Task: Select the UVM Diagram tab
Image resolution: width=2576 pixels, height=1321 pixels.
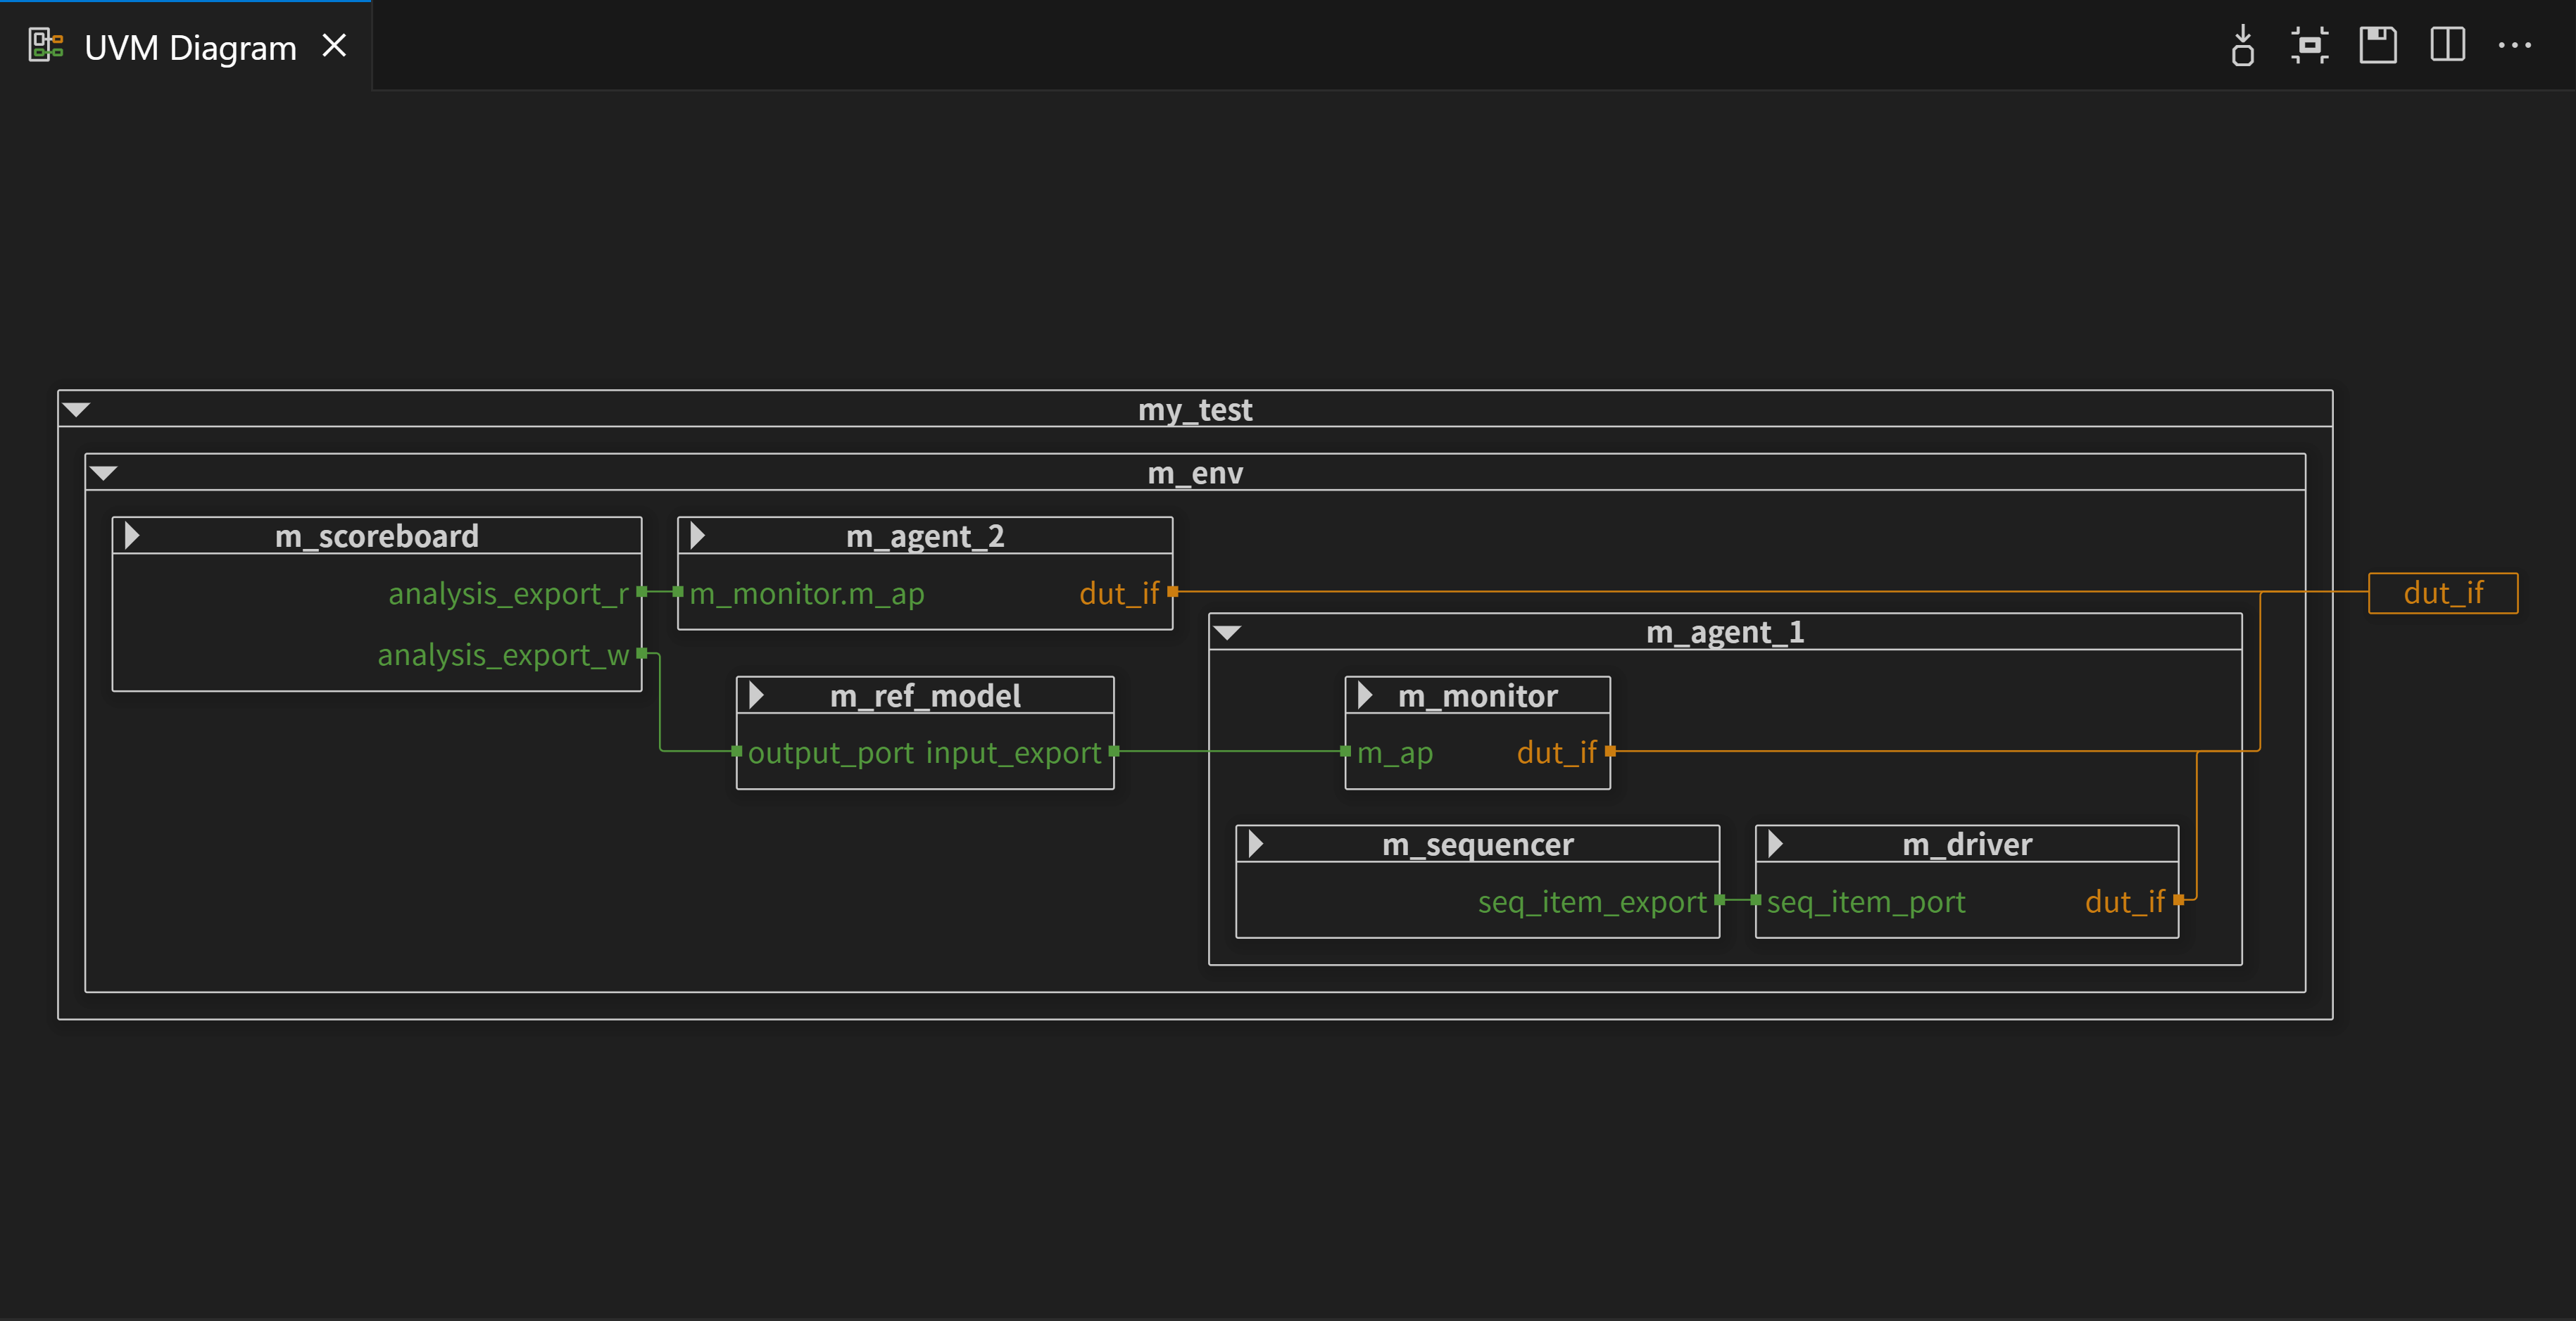Action: (190, 48)
